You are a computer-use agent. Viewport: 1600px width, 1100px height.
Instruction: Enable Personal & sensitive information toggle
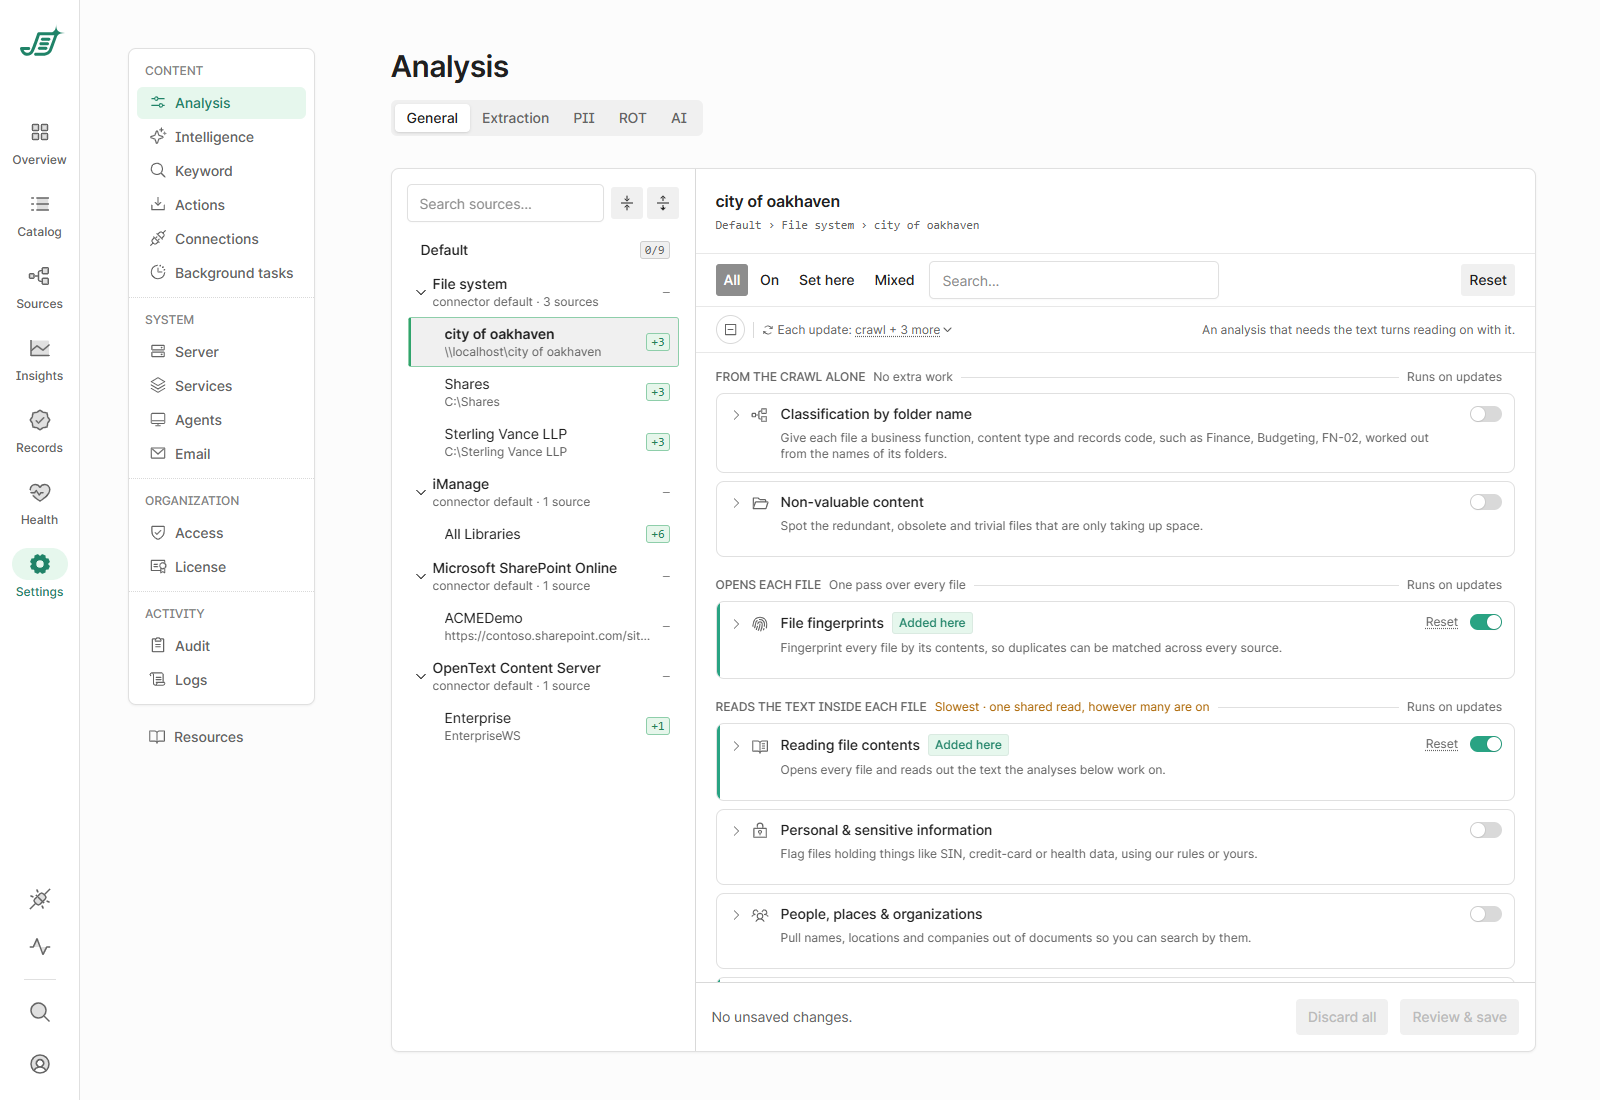1485,830
